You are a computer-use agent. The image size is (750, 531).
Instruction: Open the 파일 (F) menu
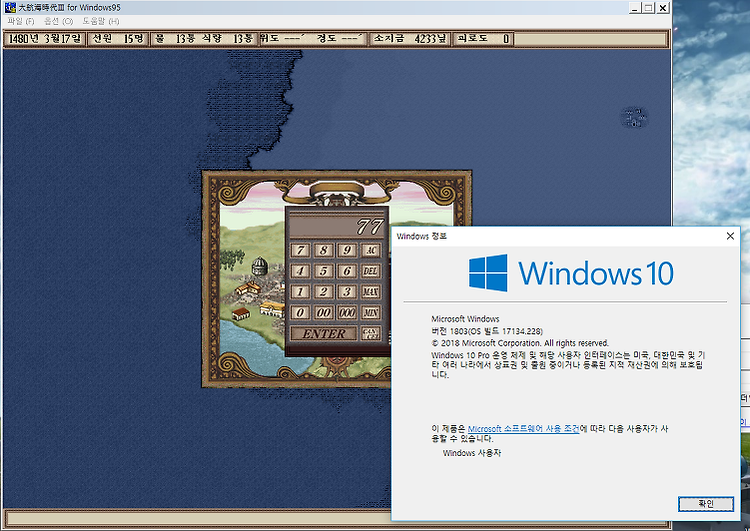21,21
